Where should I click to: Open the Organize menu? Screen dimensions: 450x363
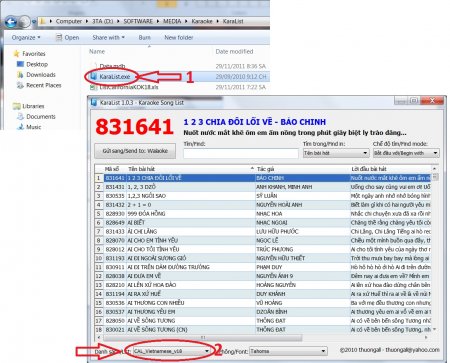click(x=26, y=38)
